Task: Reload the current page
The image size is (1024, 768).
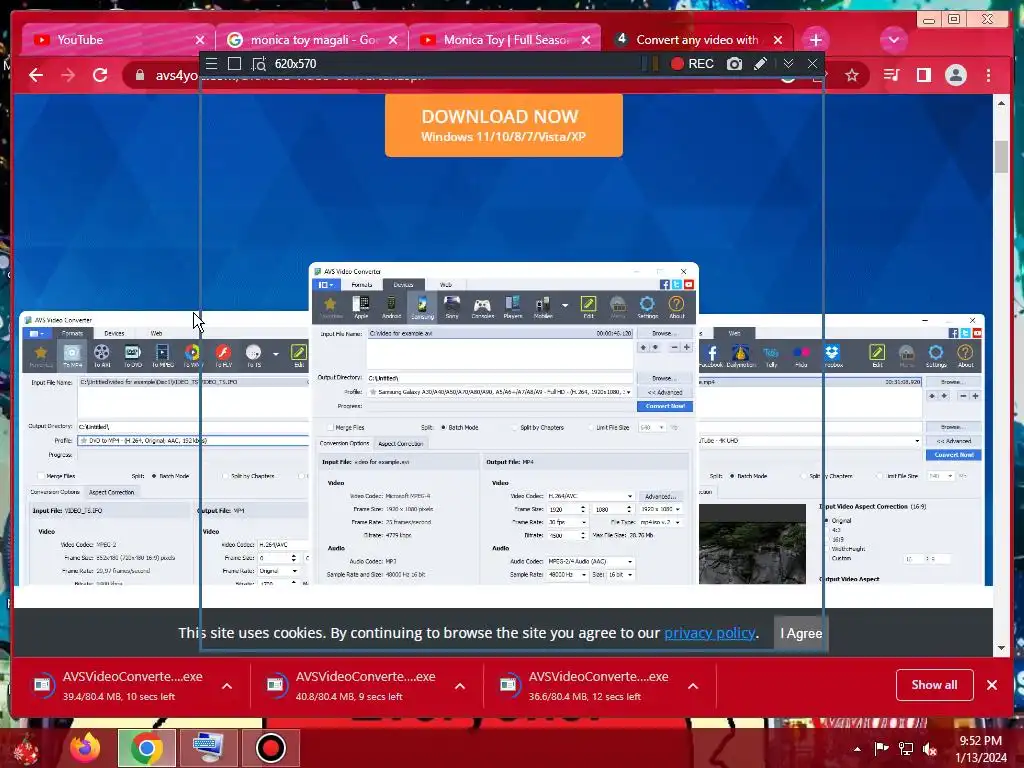Action: [x=100, y=75]
